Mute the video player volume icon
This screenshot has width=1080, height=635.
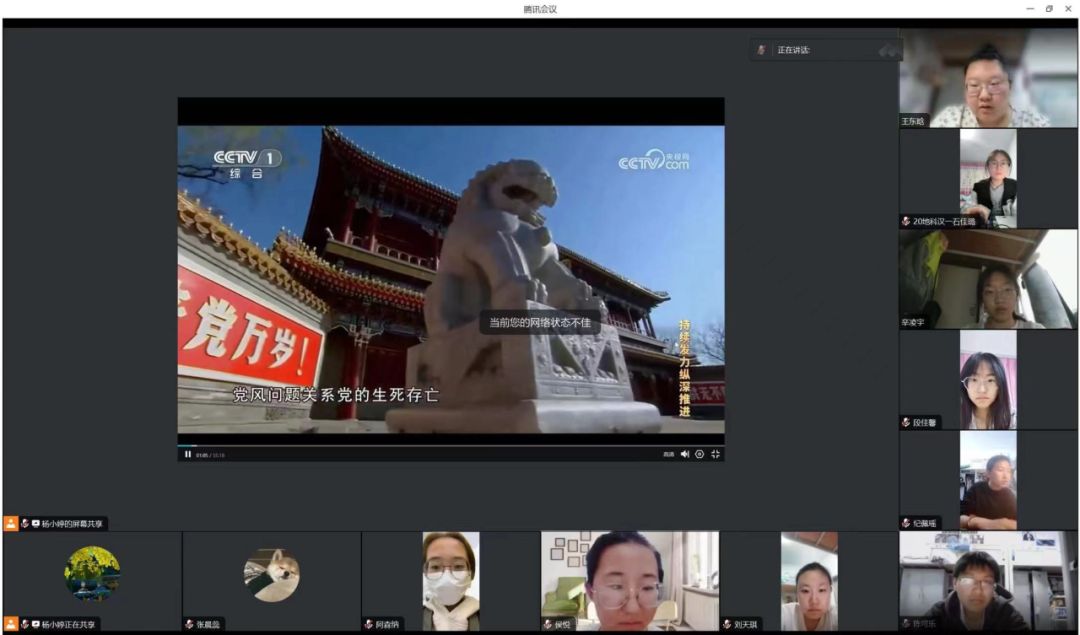pyautogui.click(x=685, y=455)
